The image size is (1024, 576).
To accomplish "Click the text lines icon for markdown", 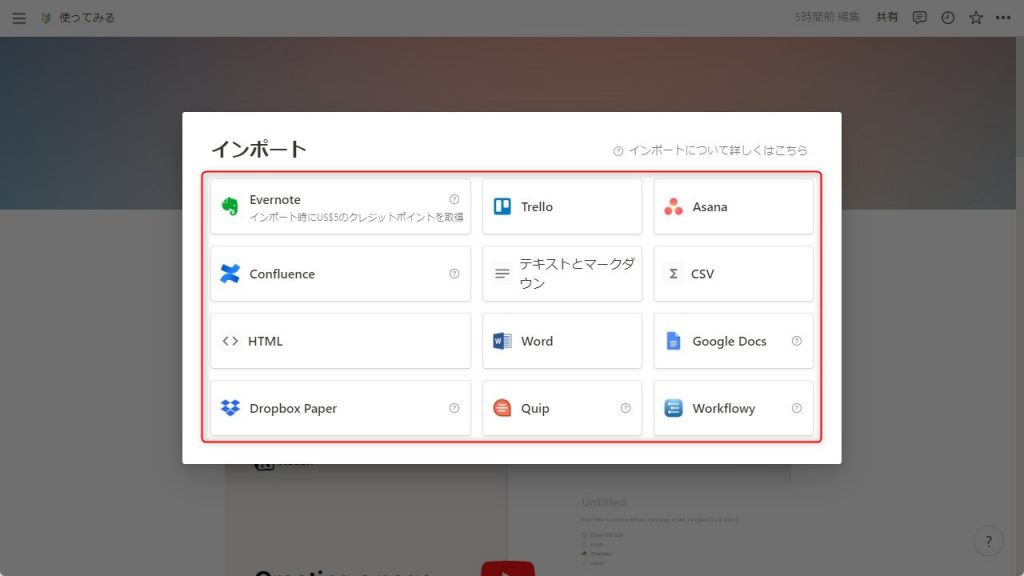I will click(502, 274).
